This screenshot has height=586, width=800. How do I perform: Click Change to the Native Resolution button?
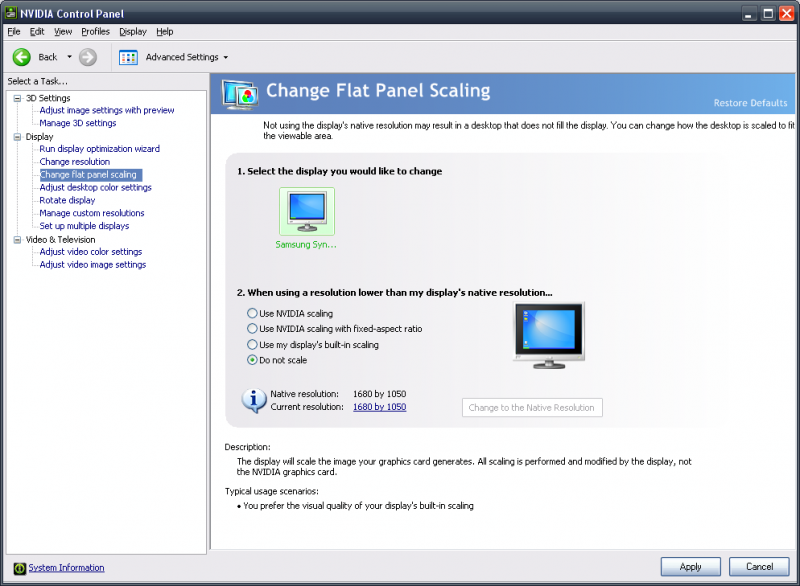point(532,407)
